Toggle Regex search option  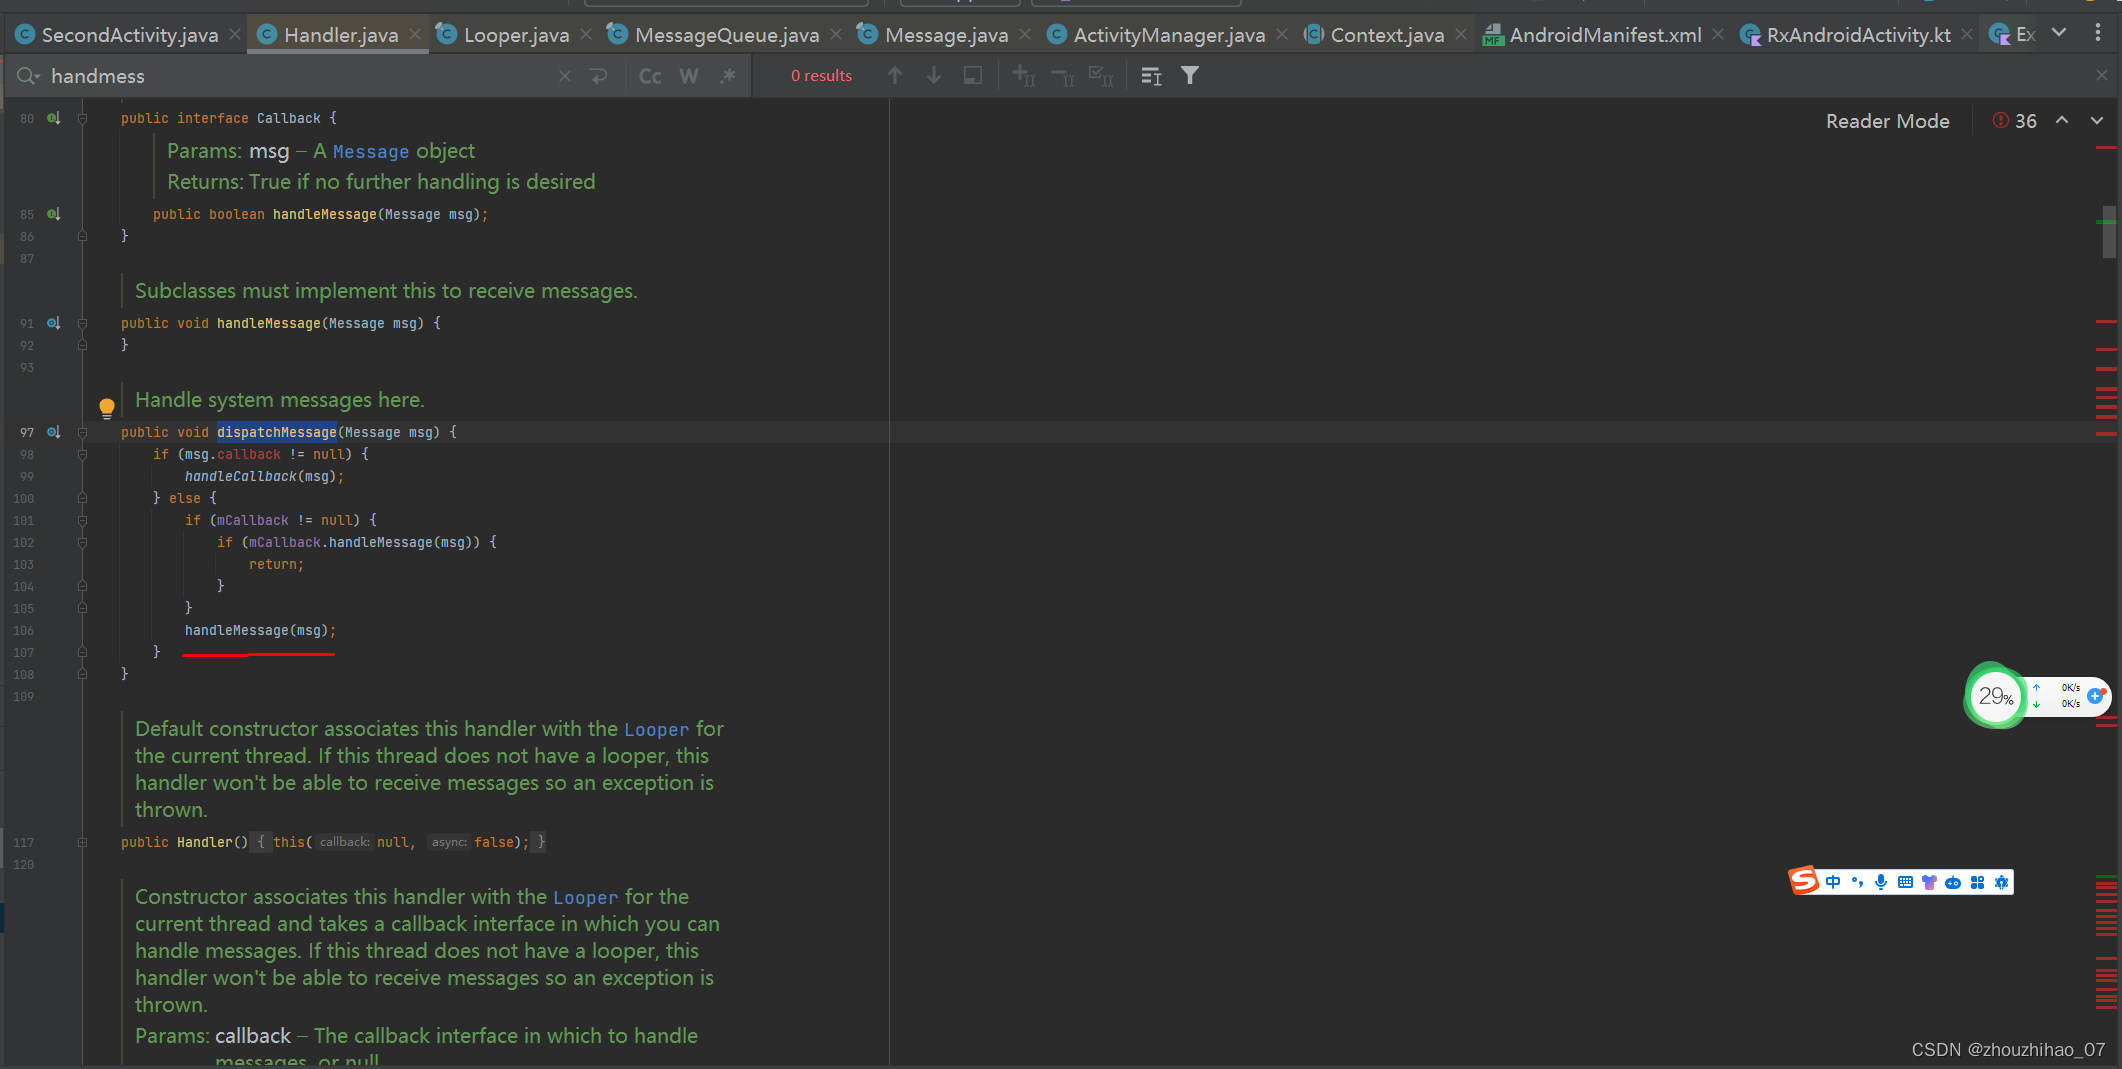(x=727, y=76)
